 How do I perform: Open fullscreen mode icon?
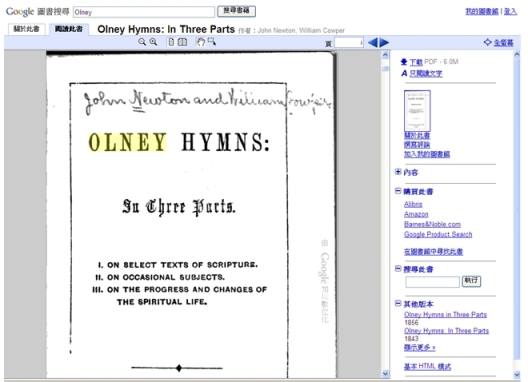pyautogui.click(x=487, y=42)
